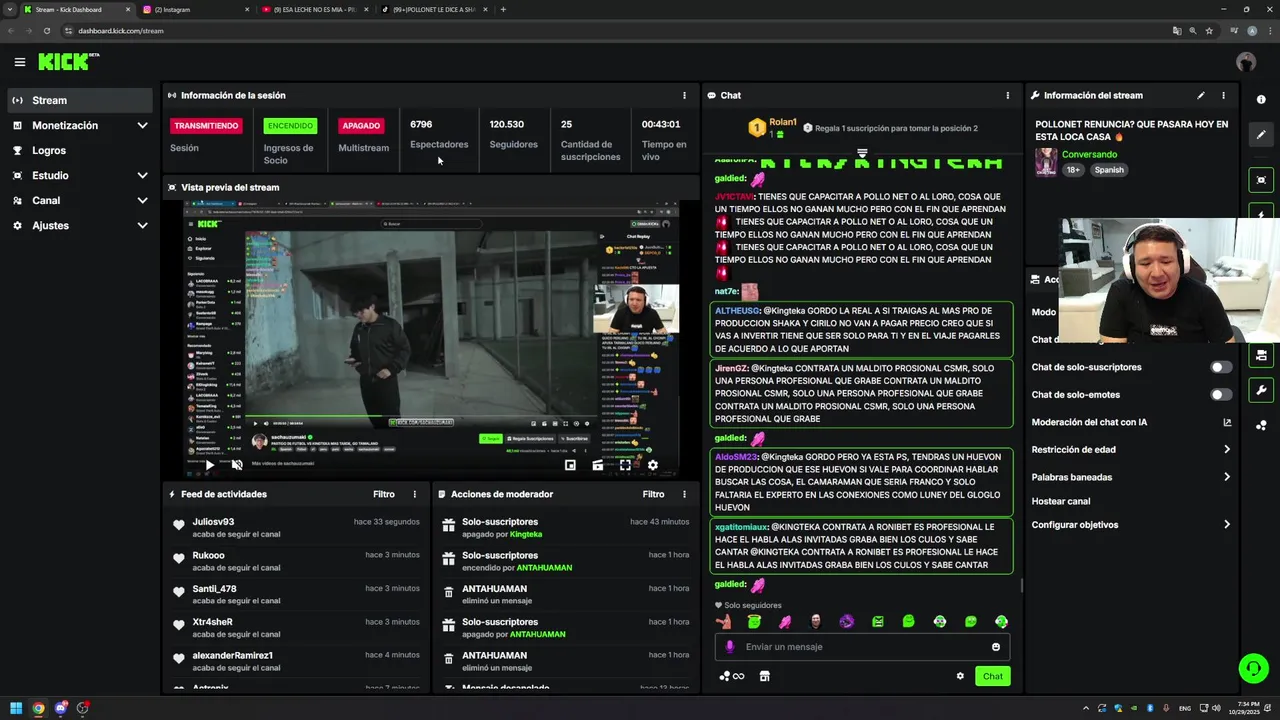Click Hostear canal option
Image resolution: width=1280 pixels, height=720 pixels.
(1061, 501)
